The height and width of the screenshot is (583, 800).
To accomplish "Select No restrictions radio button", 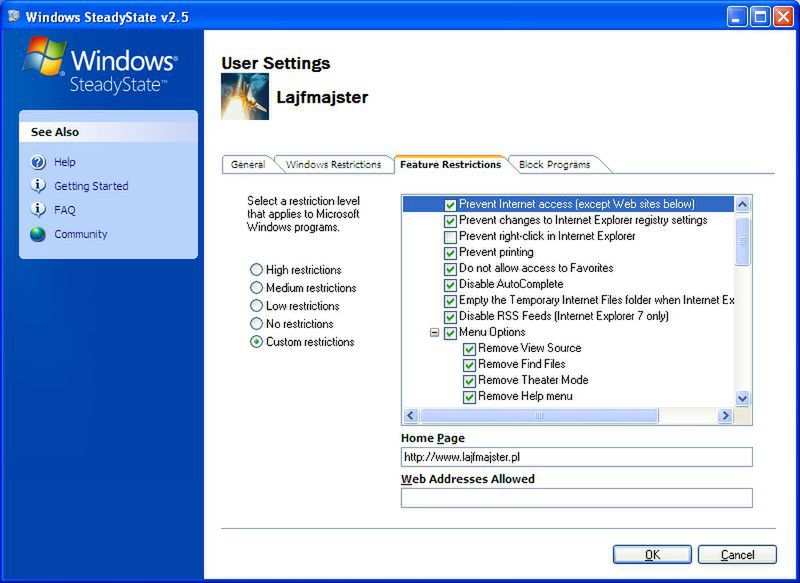I will coord(257,323).
